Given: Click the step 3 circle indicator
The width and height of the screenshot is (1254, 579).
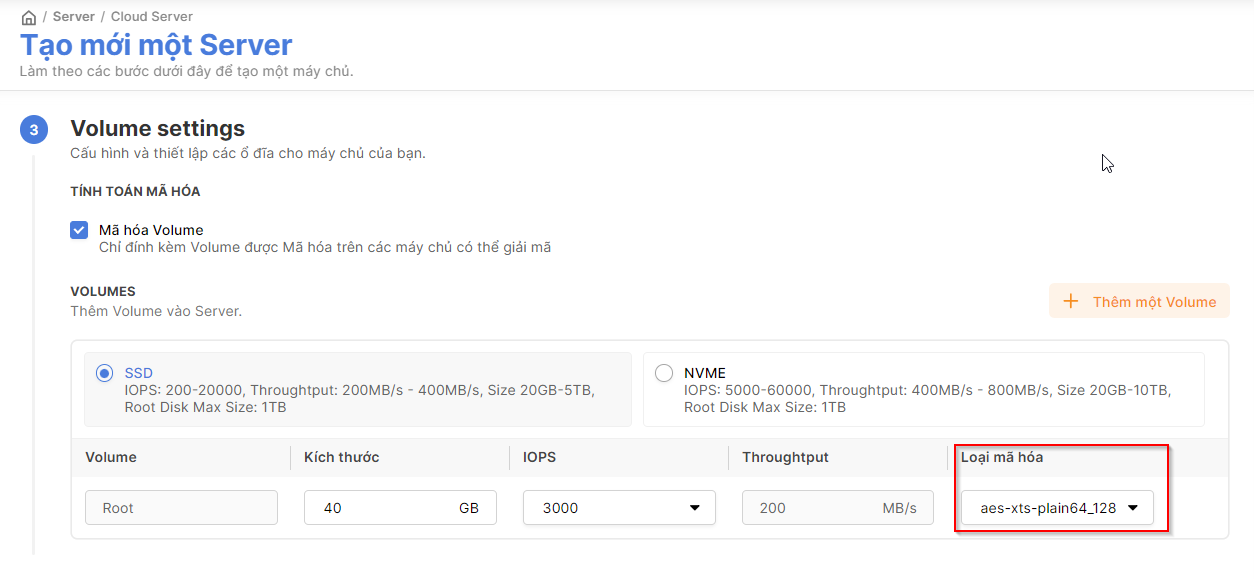Looking at the screenshot, I should tap(33, 130).
